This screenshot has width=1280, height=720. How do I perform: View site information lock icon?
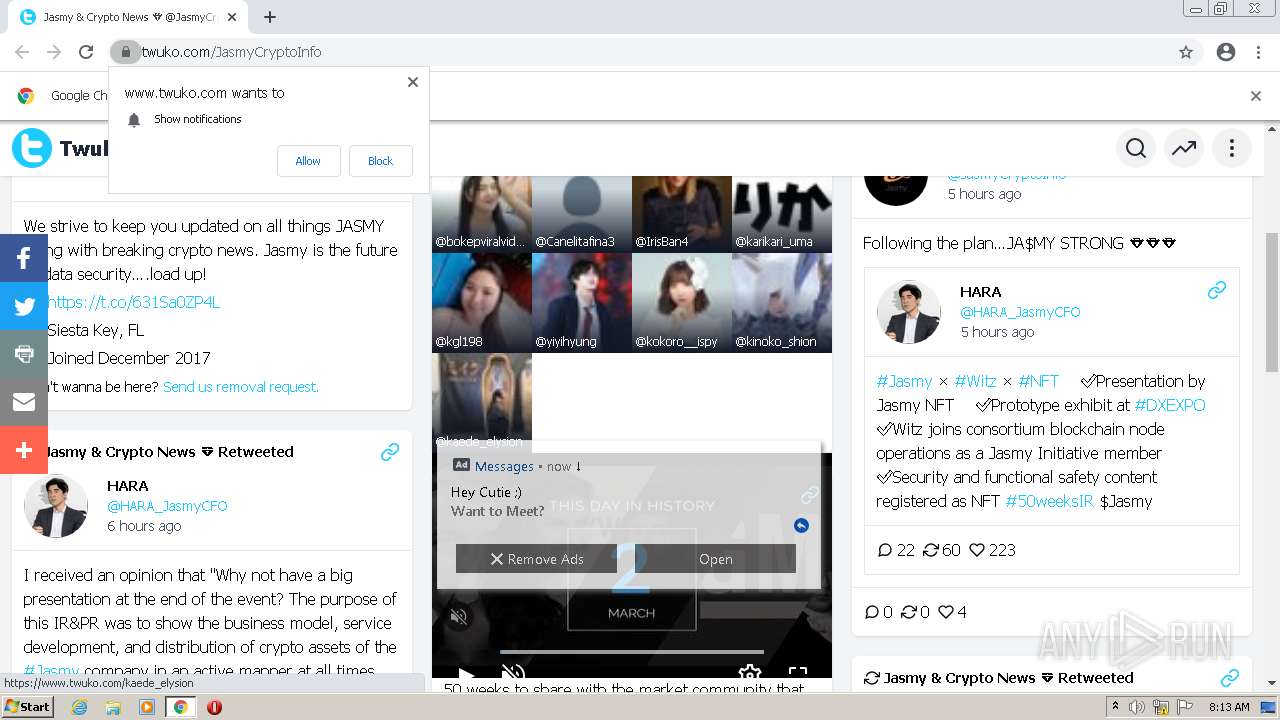tap(125, 52)
